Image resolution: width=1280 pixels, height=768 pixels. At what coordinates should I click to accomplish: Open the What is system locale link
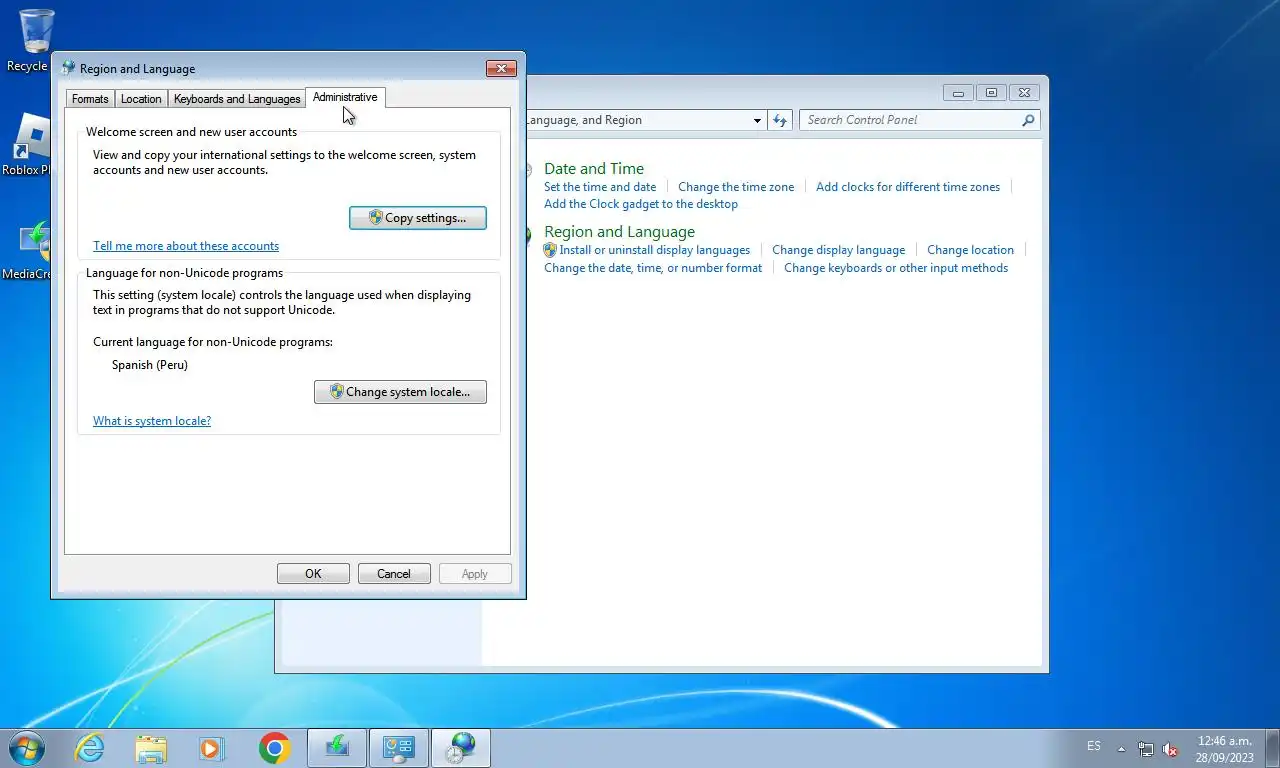coord(152,421)
